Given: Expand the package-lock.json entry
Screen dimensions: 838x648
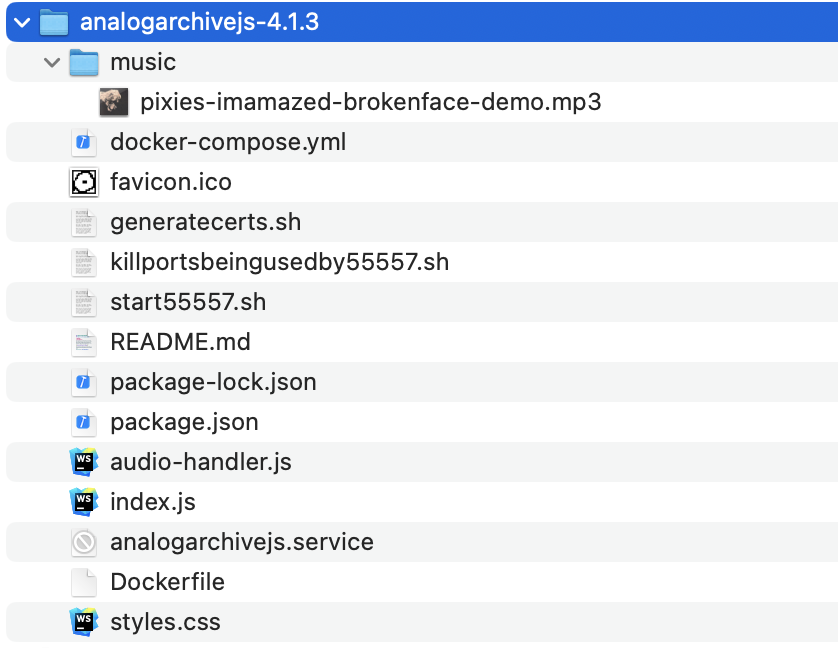Looking at the screenshot, I should coord(214,382).
